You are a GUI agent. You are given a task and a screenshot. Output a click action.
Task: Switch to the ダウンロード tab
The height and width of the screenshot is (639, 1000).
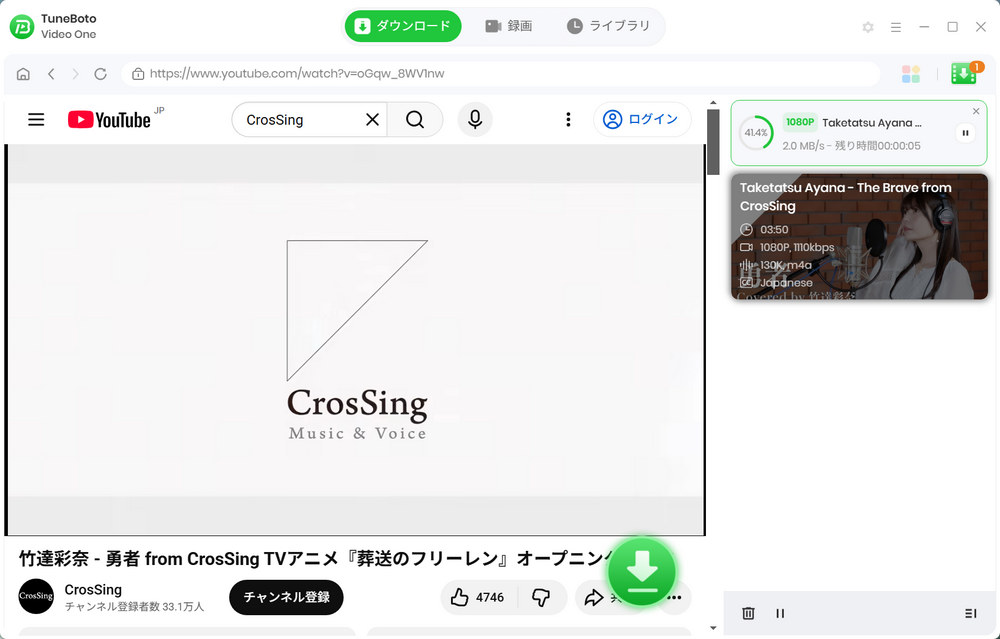(x=402, y=26)
